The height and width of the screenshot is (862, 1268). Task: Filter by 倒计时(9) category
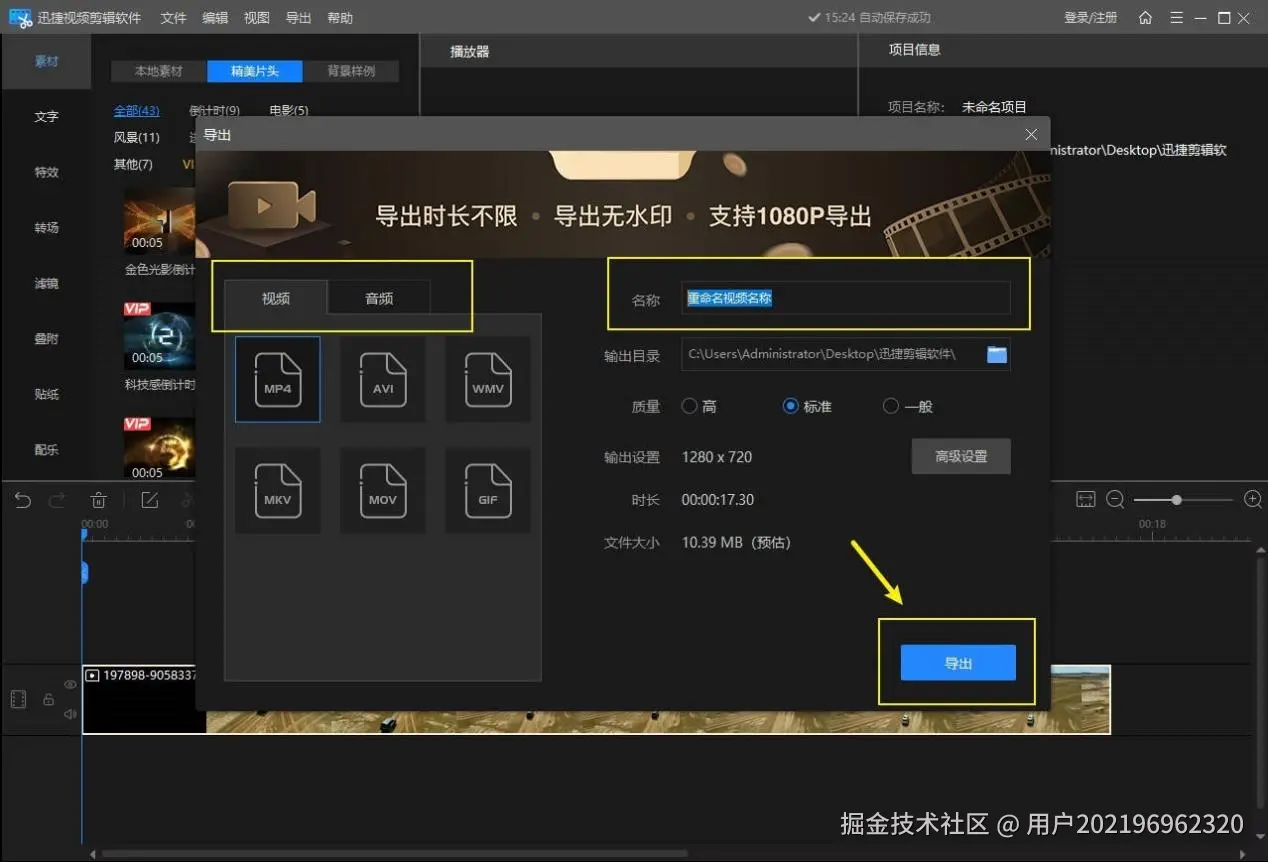pyautogui.click(x=214, y=111)
